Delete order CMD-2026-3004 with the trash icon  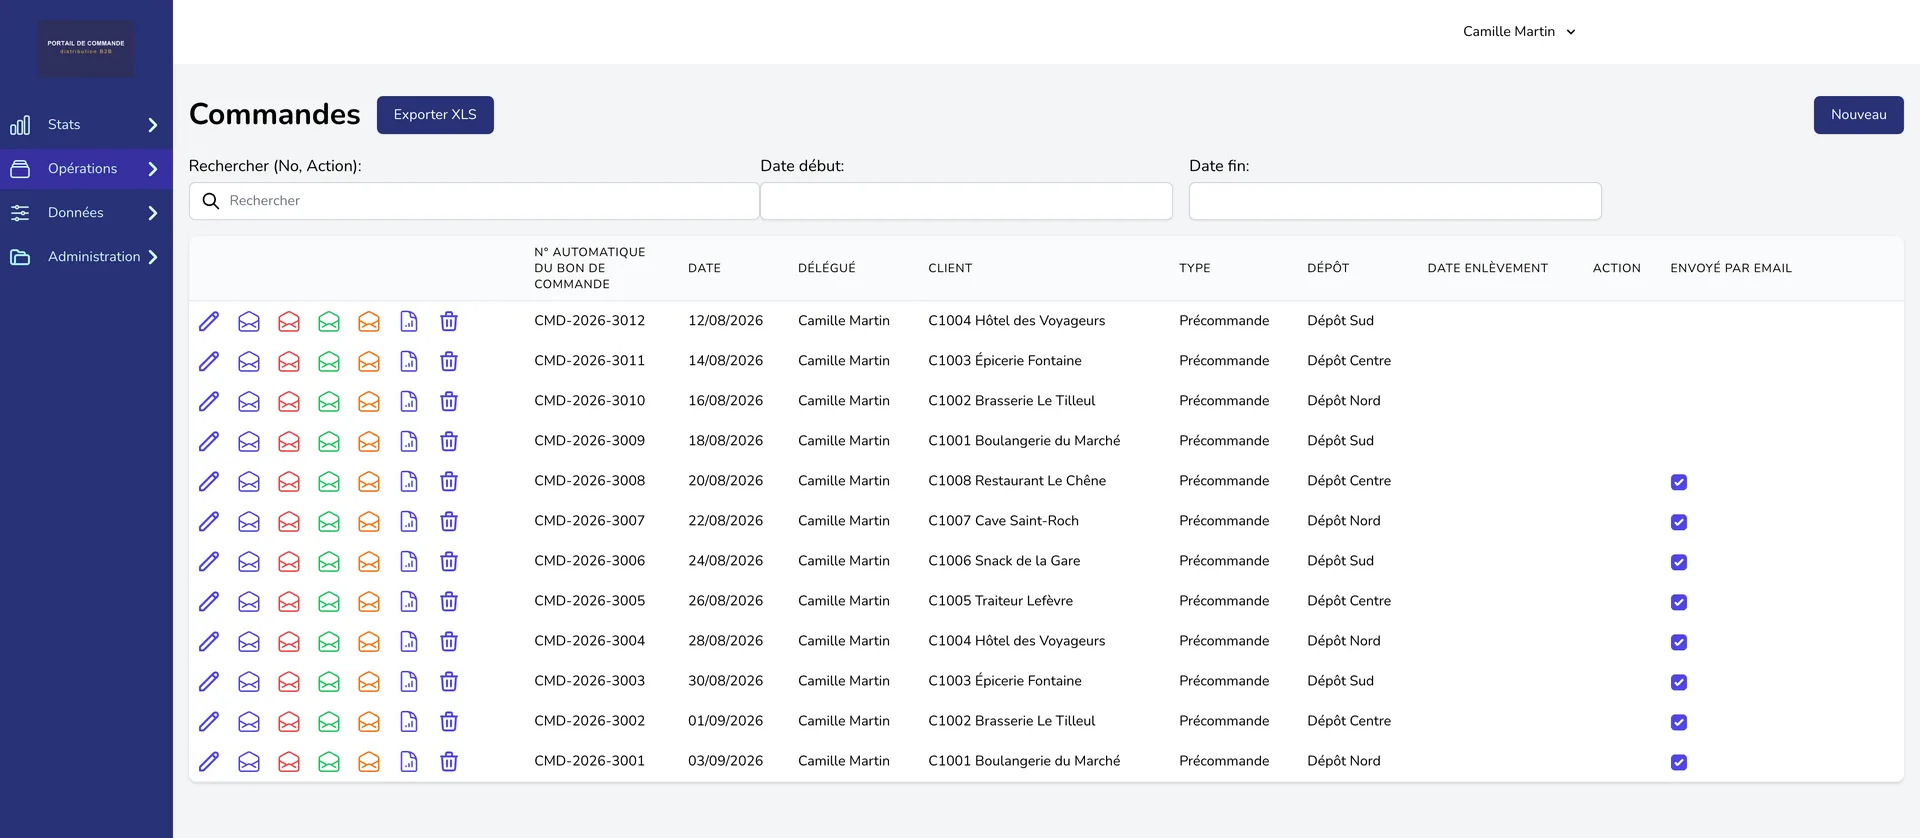pyautogui.click(x=449, y=641)
